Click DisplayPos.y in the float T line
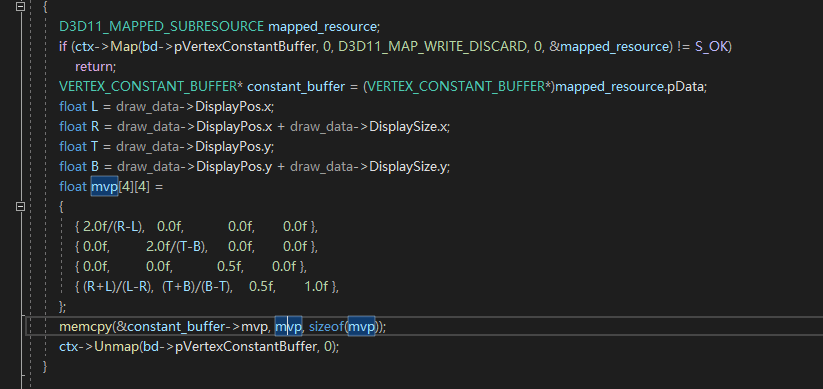Viewport: 823px width, 389px height. 233,146
